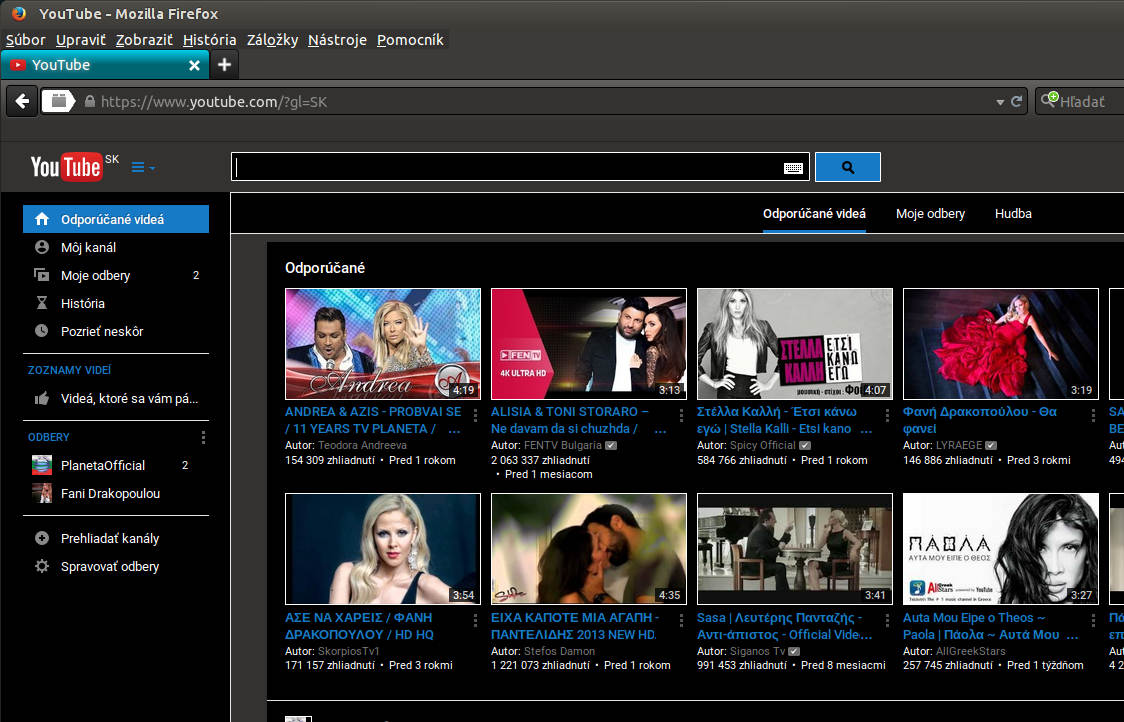The height and width of the screenshot is (722, 1124).
Task: Click the clock Pozrieť neskôr icon
Action: [x=42, y=331]
